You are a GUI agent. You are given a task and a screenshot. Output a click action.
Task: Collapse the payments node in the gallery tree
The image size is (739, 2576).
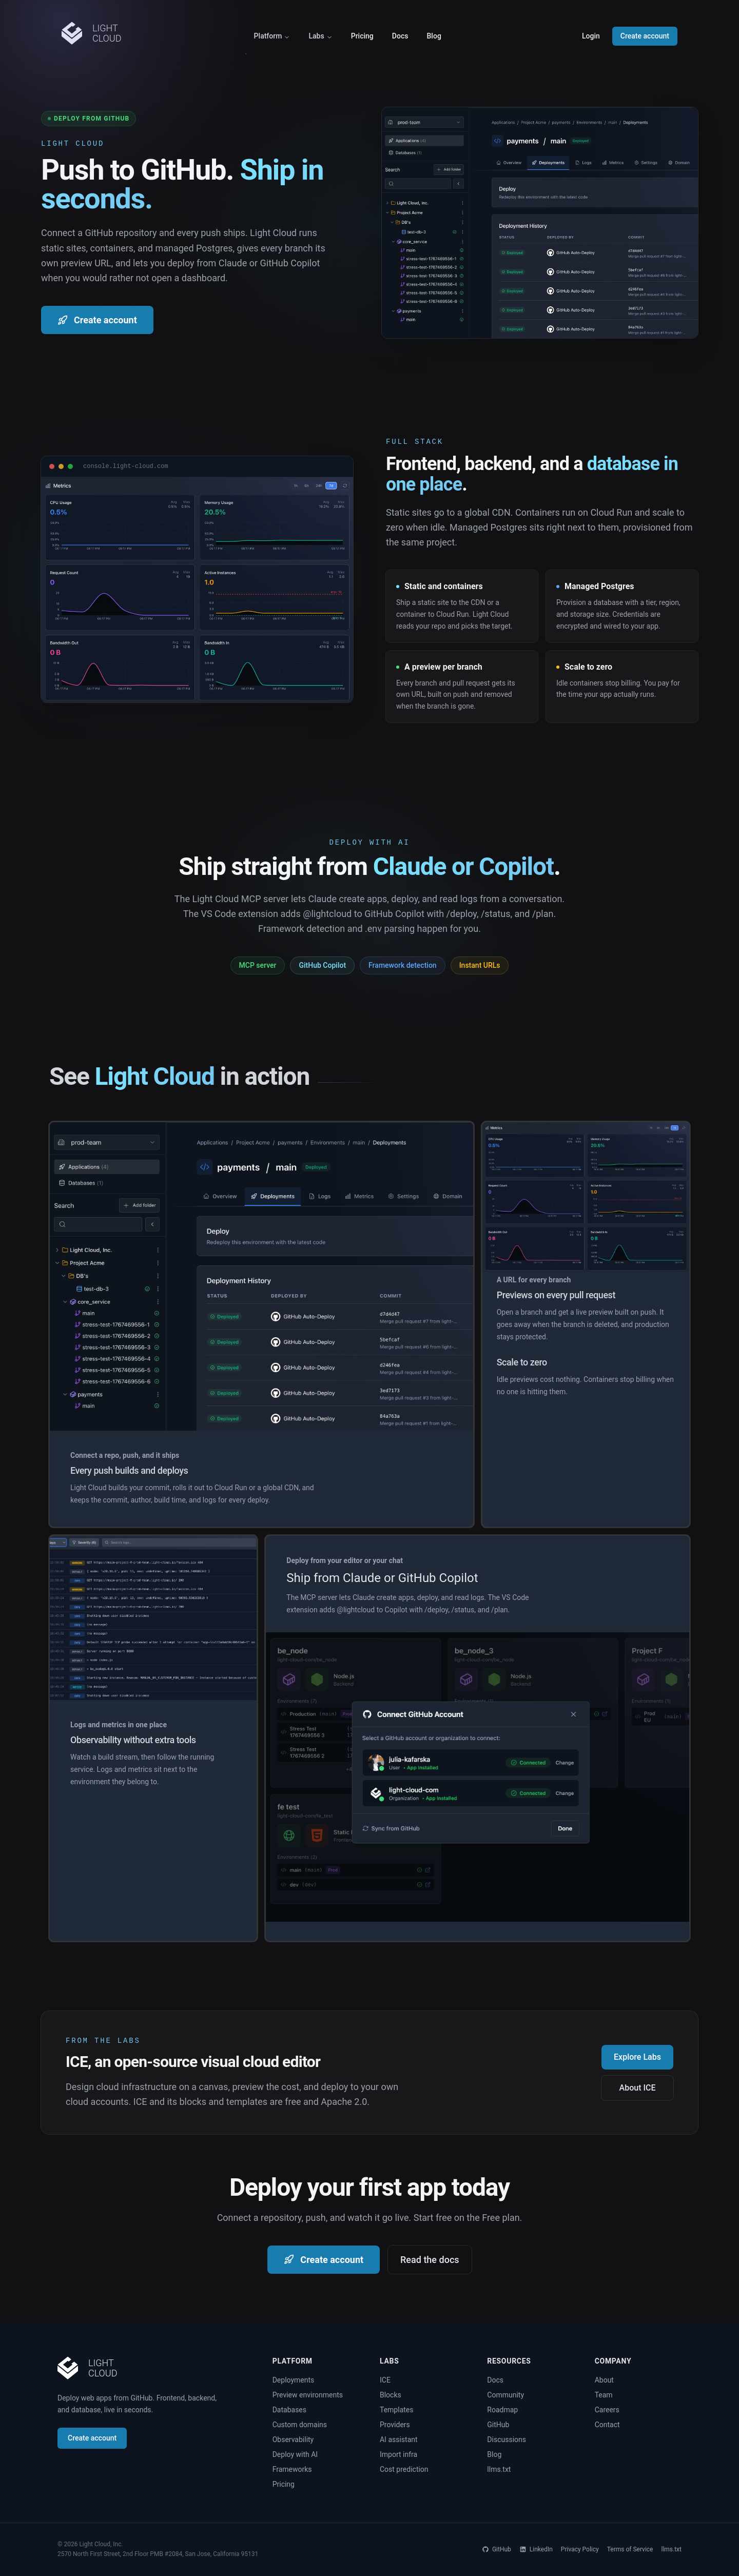click(65, 1394)
